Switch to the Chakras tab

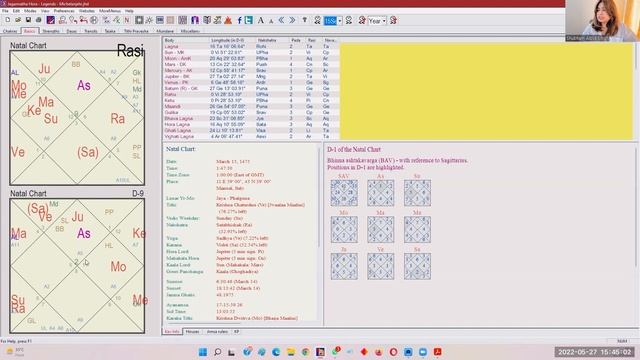tap(10, 31)
